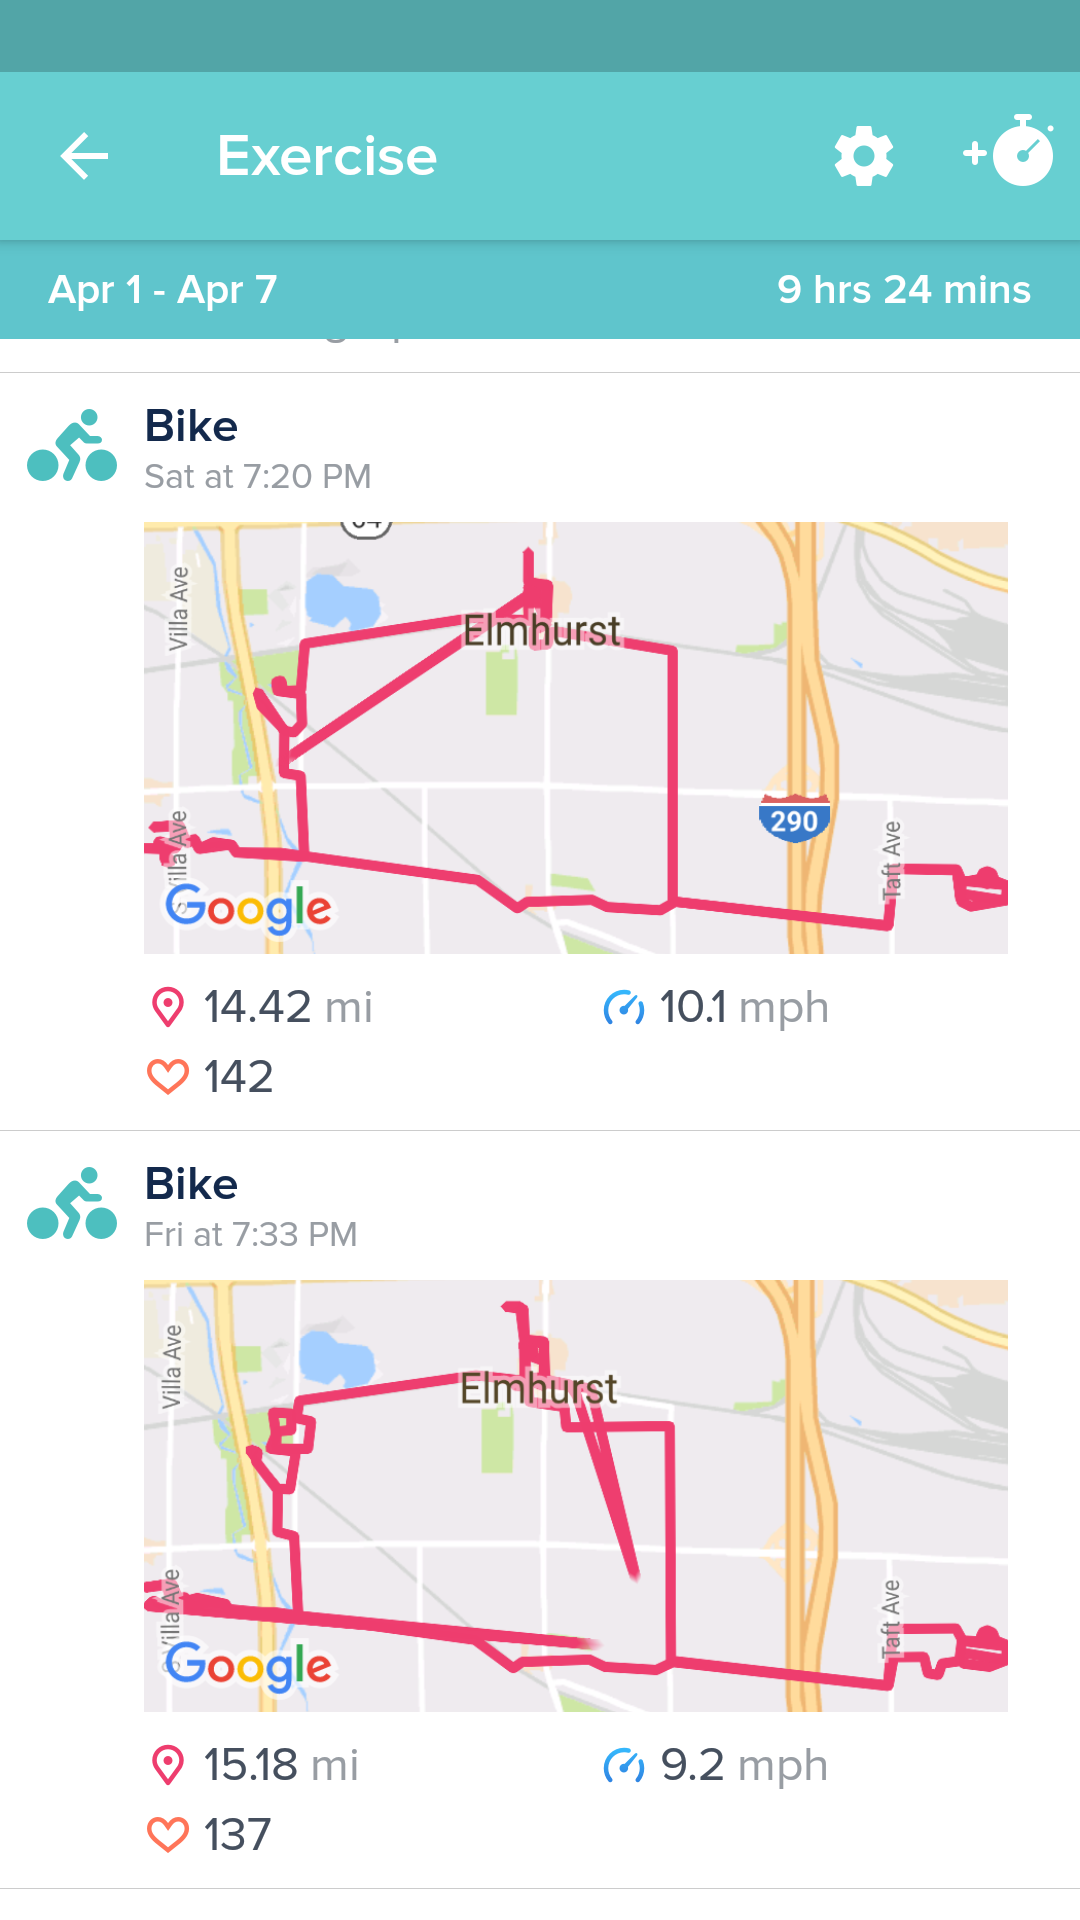The height and width of the screenshot is (1920, 1080).
Task: Tap speedometer icon beside 9.2 mph
Action: pos(624,1765)
